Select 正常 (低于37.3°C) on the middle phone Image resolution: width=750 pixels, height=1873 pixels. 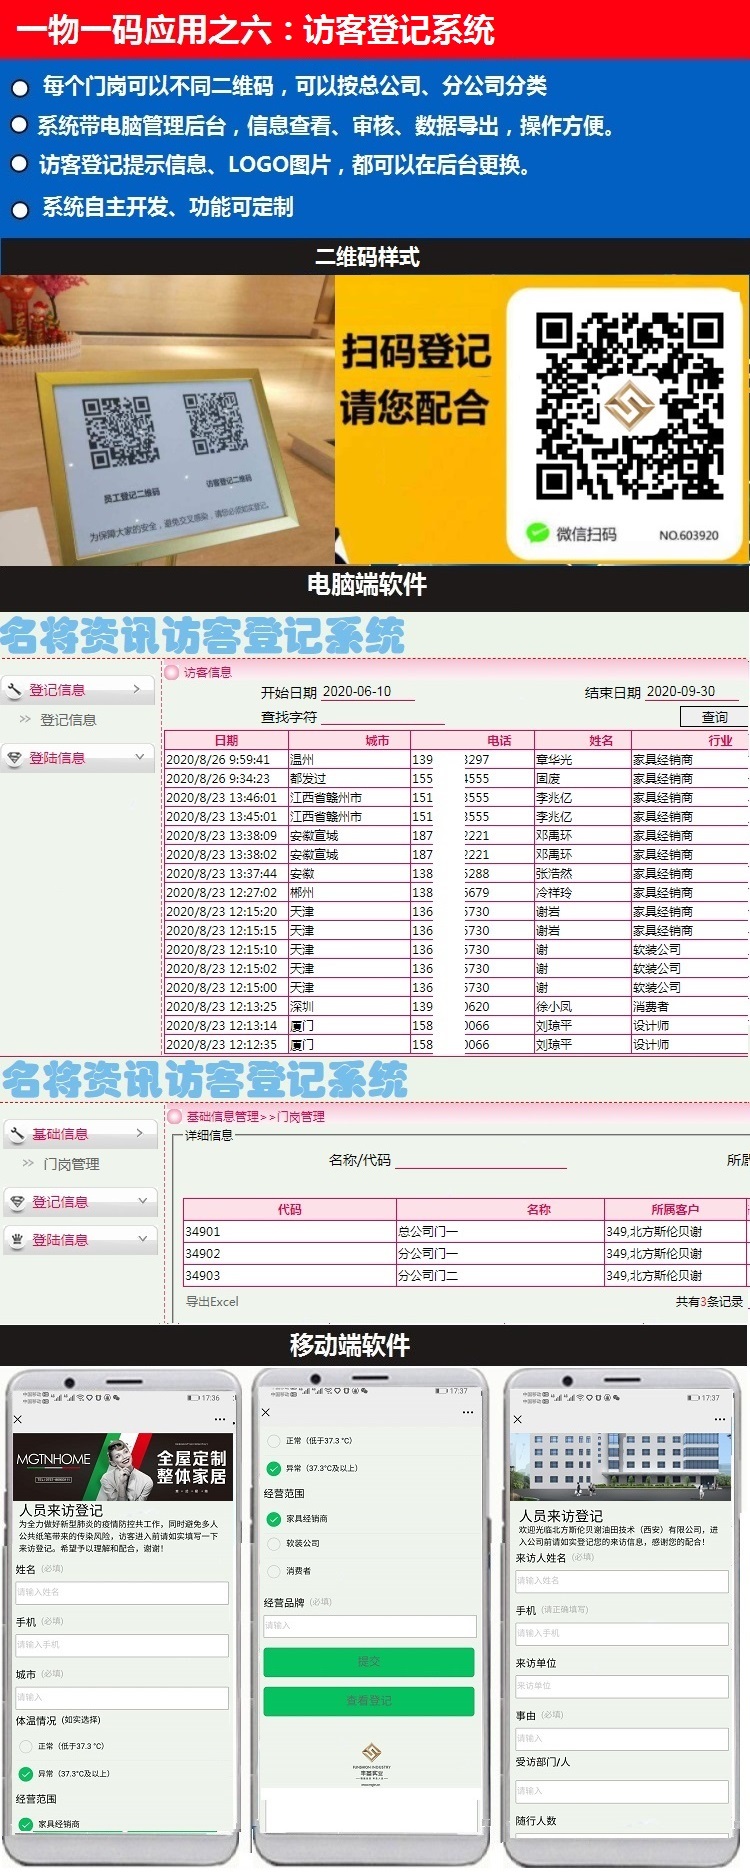(273, 1441)
